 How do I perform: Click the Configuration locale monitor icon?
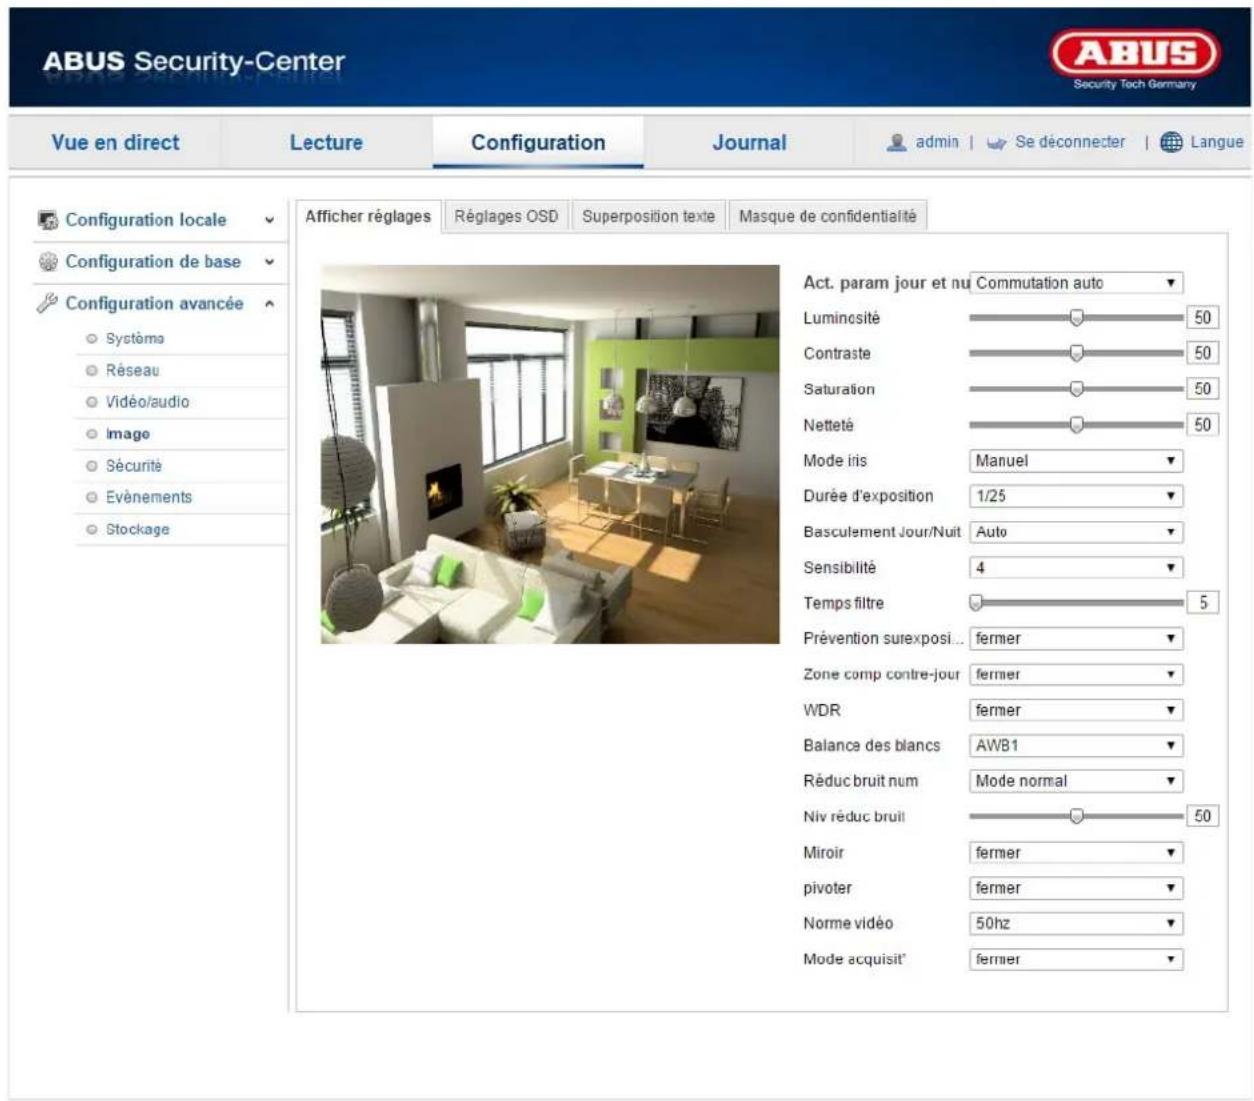(47, 220)
